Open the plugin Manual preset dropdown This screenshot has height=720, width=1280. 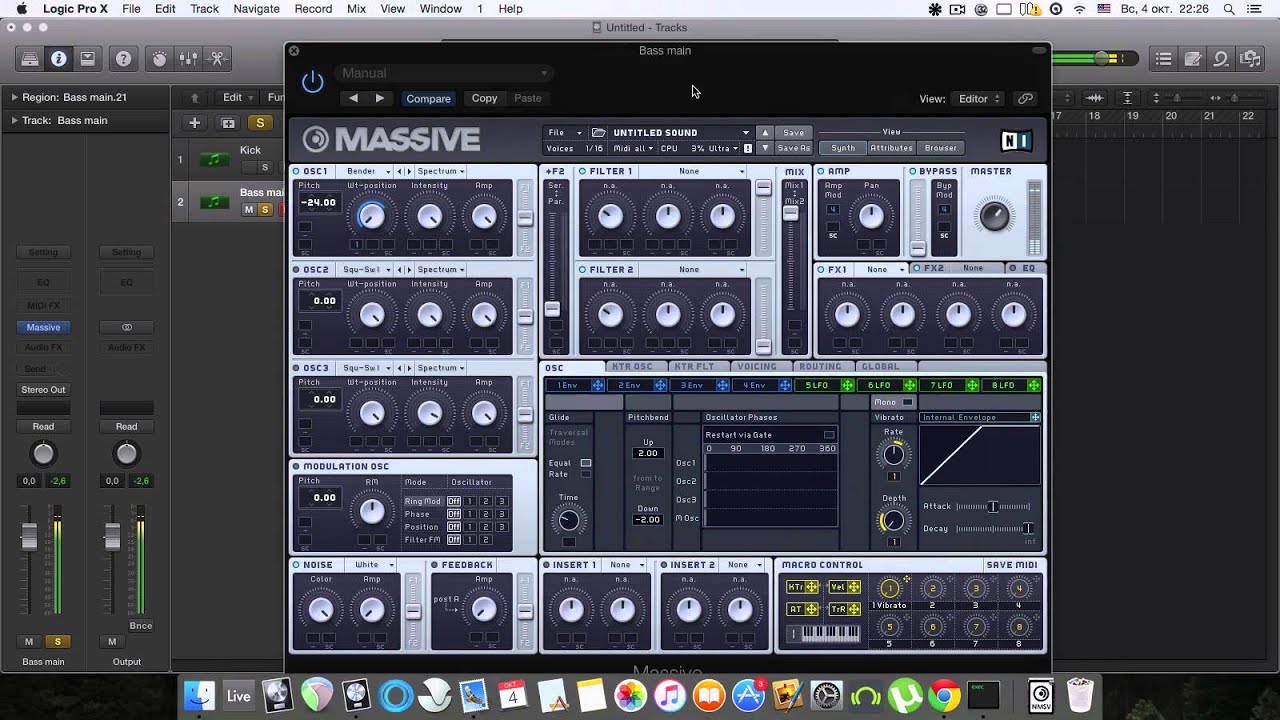click(x=445, y=73)
